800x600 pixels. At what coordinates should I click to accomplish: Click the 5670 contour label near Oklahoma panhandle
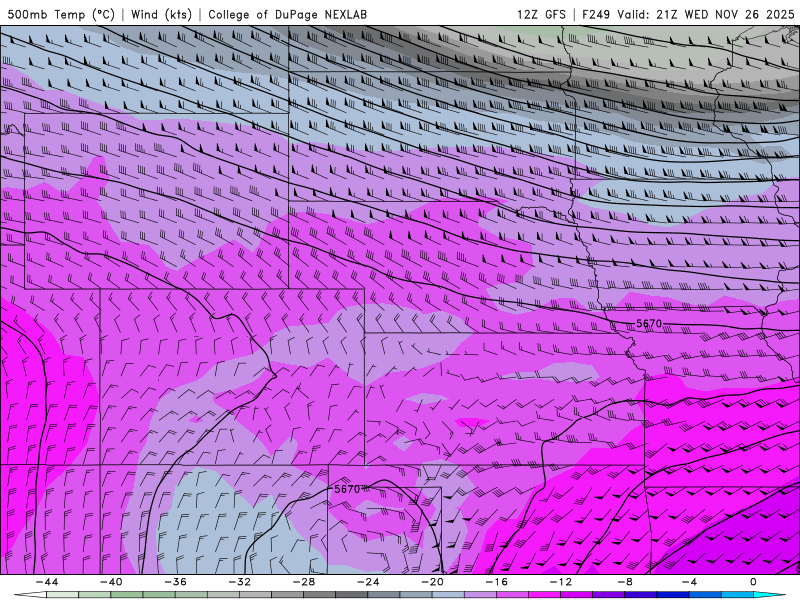[x=347, y=489]
